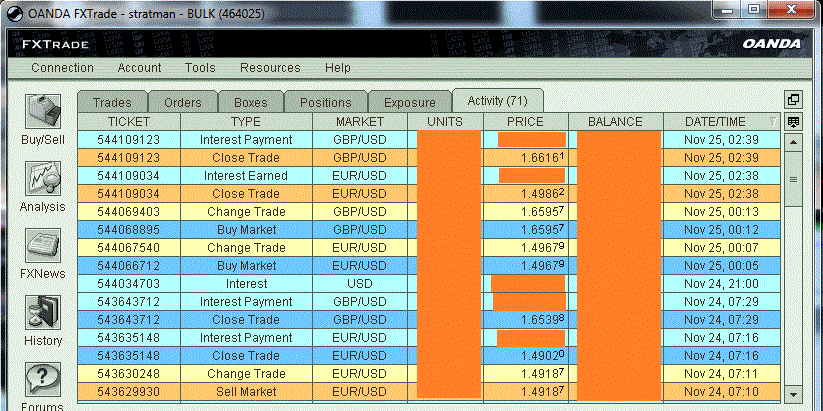Viewport: 823px width, 411px height.
Task: Select ticket 544068895 Buy Market row
Action: coord(429,229)
